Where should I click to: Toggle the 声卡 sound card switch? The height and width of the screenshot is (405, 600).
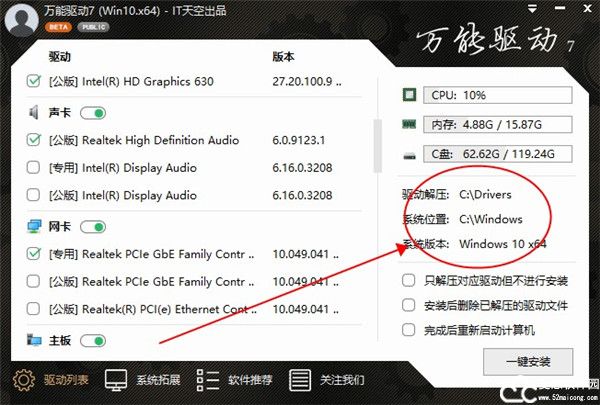coord(93,113)
